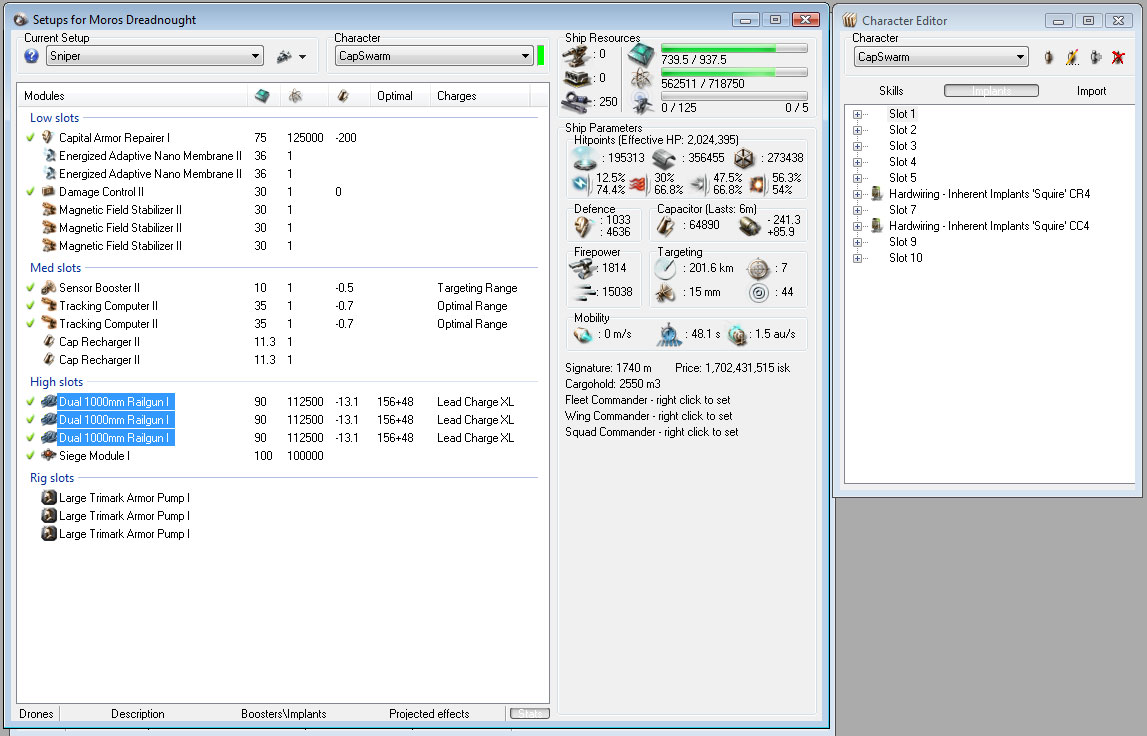Image resolution: width=1147 pixels, height=736 pixels.
Task: Click the align time icon beside 48.1 s
Action: tap(669, 334)
